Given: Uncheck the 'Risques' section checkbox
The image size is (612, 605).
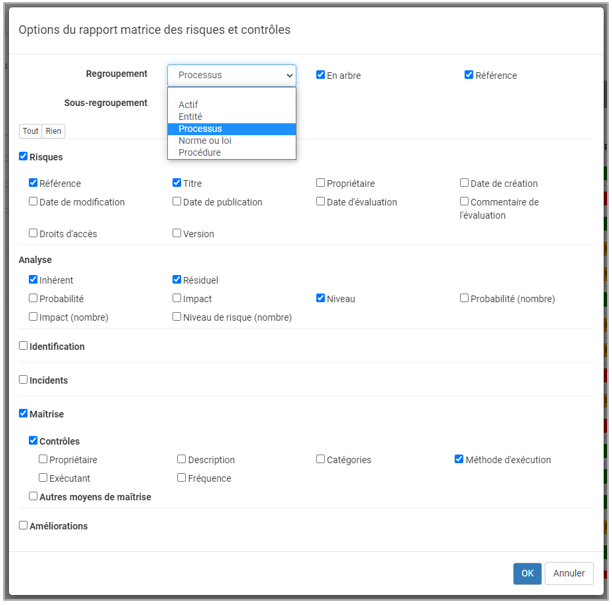Looking at the screenshot, I should pyautogui.click(x=24, y=157).
